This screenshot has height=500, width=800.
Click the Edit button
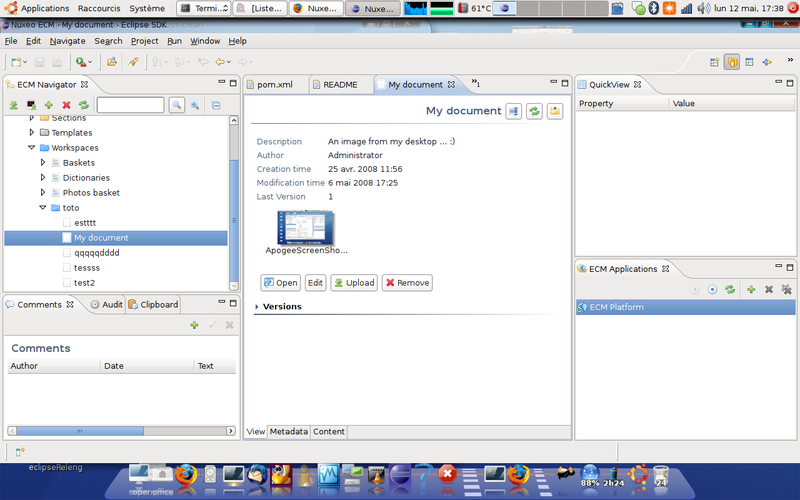pyautogui.click(x=315, y=283)
